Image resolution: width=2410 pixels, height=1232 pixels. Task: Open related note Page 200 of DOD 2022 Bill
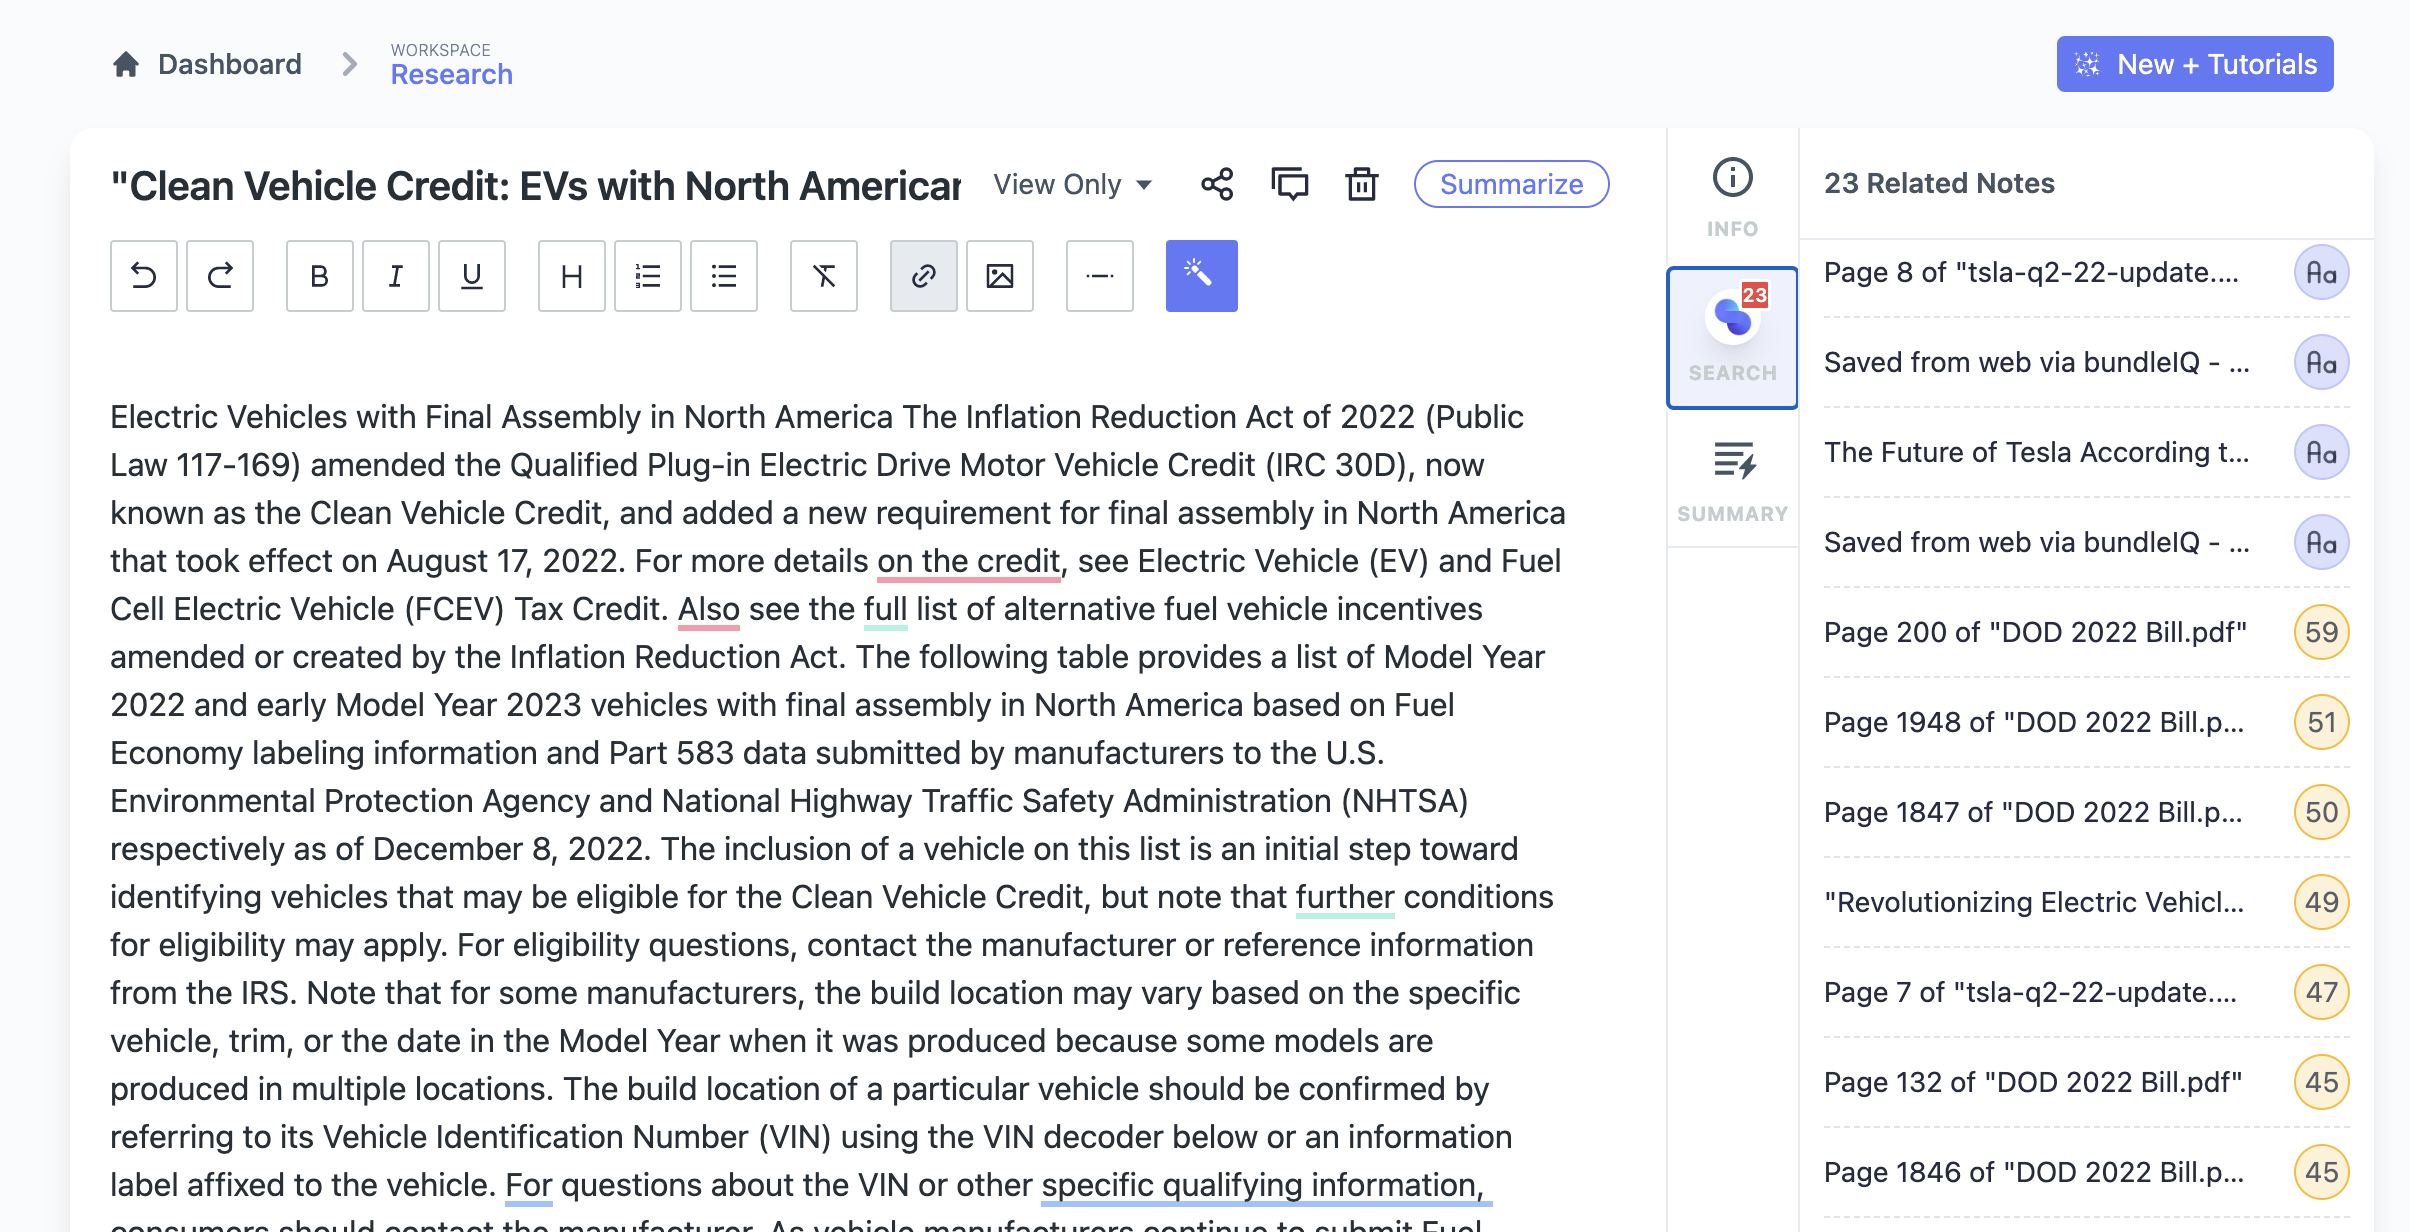[x=2035, y=632]
